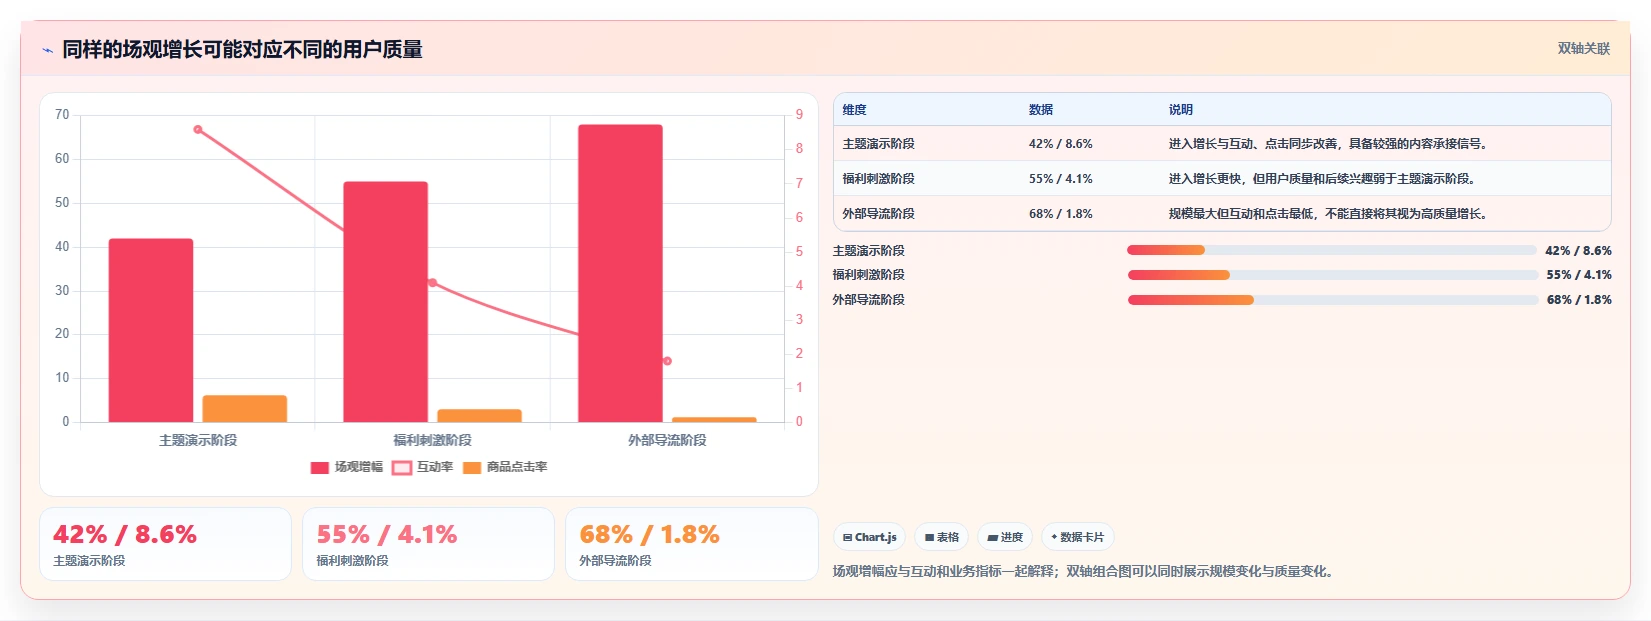The image size is (1651, 621).
Task: Click the red bar for 主题演示阶段
Action: pos(151,330)
